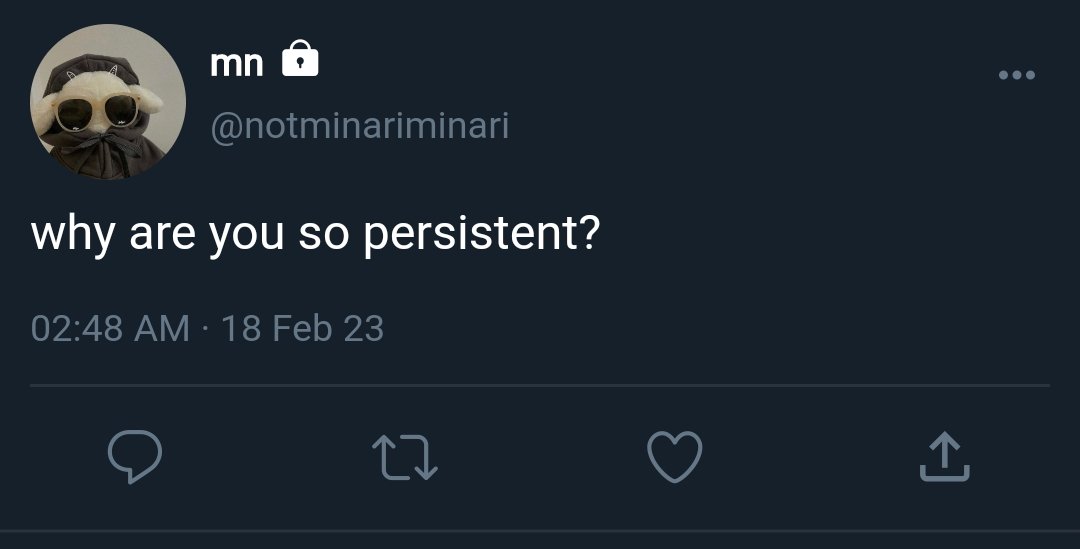Viewport: 1080px width, 549px height.
Task: Click the dot separator between time and date
Action: (205, 328)
